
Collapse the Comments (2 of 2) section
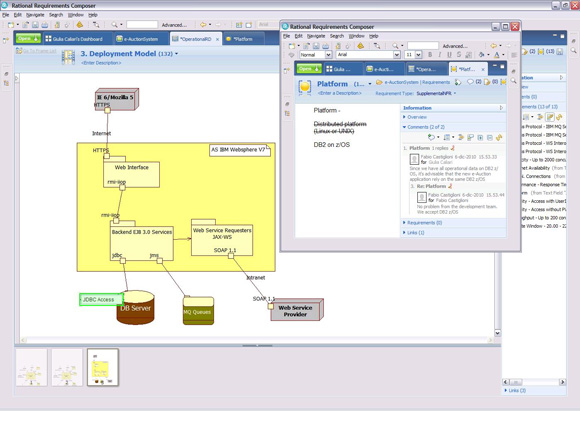click(404, 127)
